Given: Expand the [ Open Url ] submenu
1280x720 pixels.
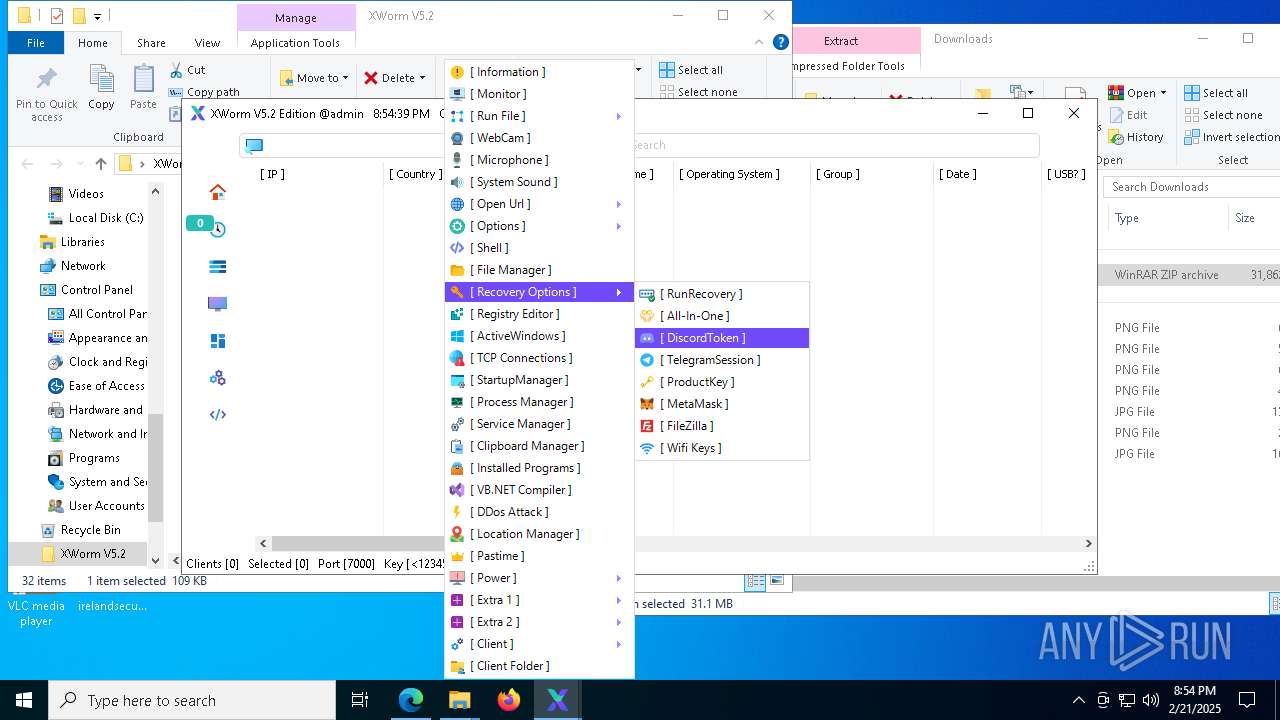Looking at the screenshot, I should point(539,204).
